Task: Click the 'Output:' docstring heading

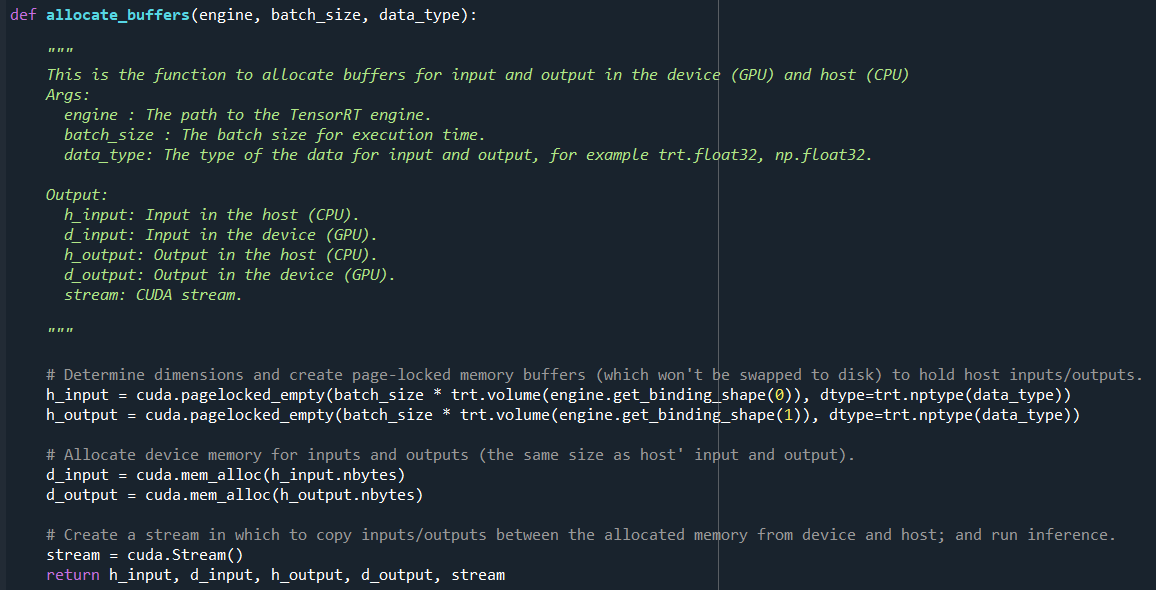Action: (x=77, y=195)
